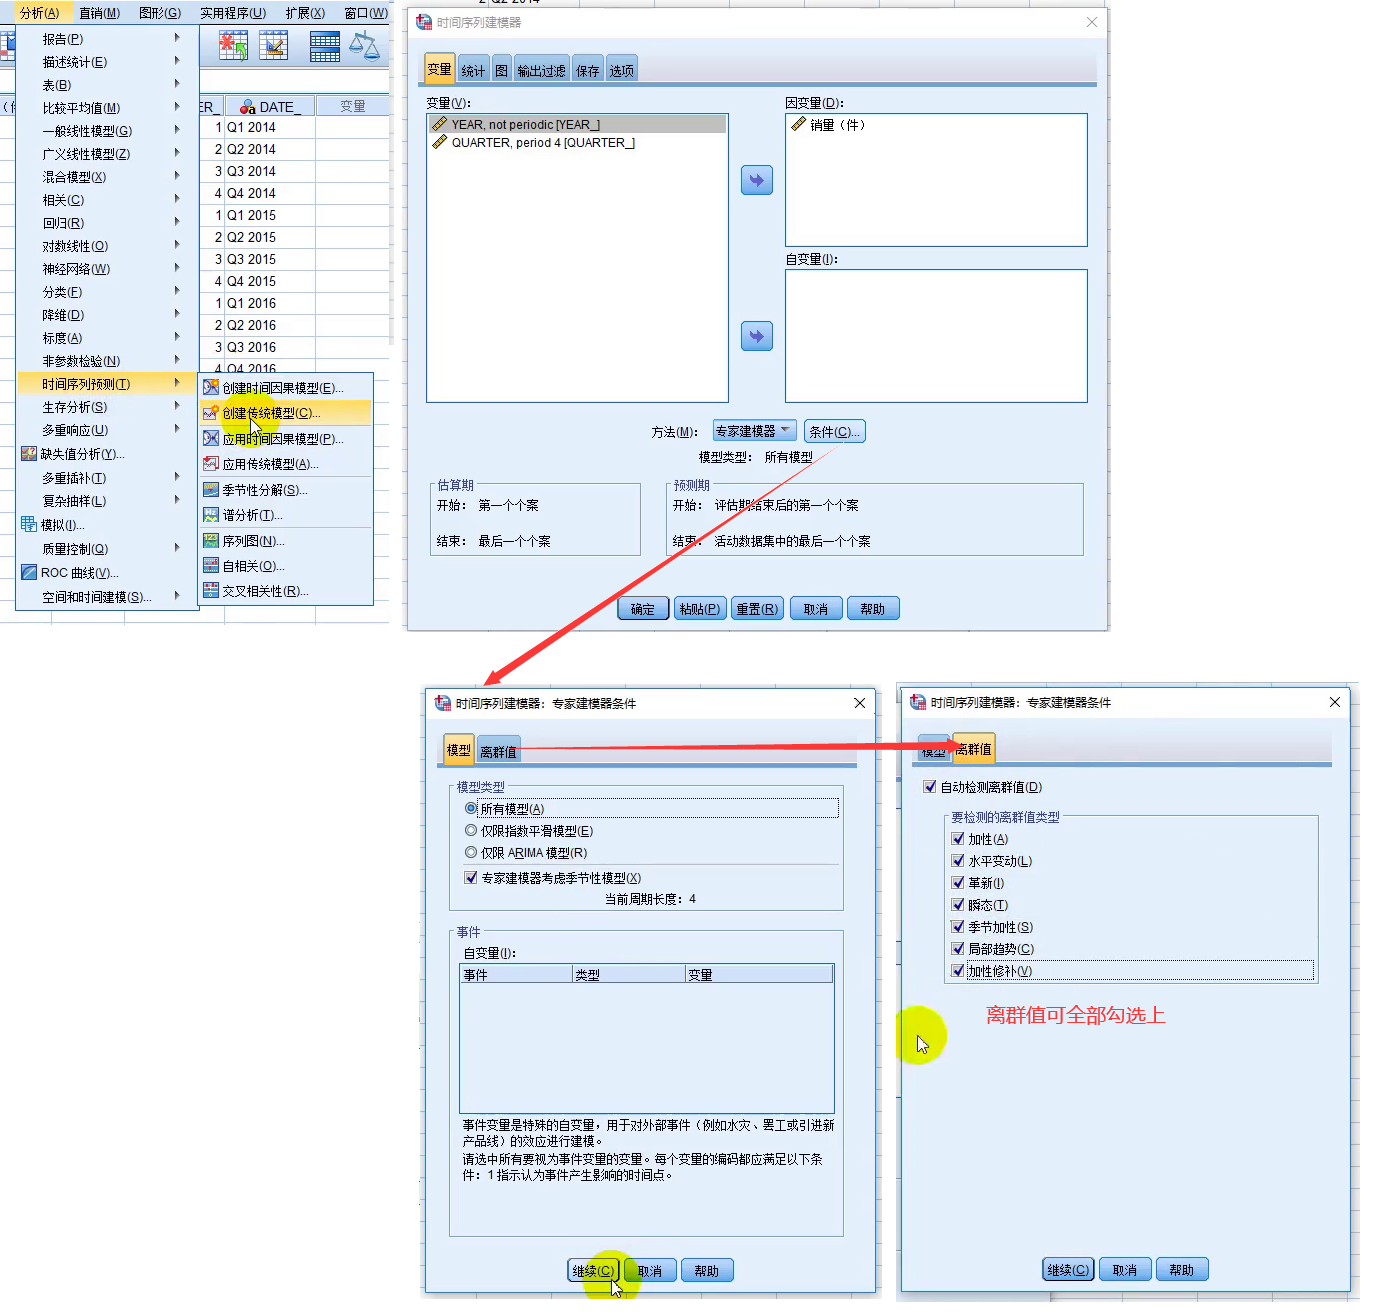Expand the 比较平均值(M) submenu arrow
This screenshot has height=1315, width=1374.
(x=177, y=107)
